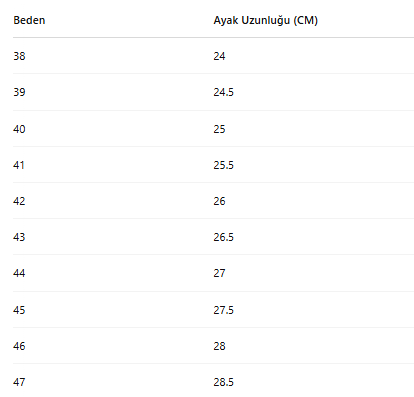Select size 44 in Beden column
Image resolution: width=414 pixels, height=397 pixels.
19,273
